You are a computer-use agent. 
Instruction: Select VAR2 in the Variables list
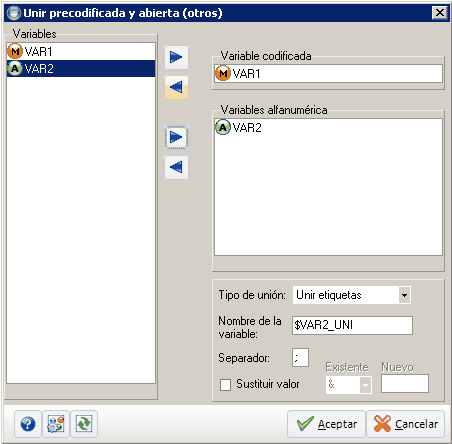click(81, 69)
